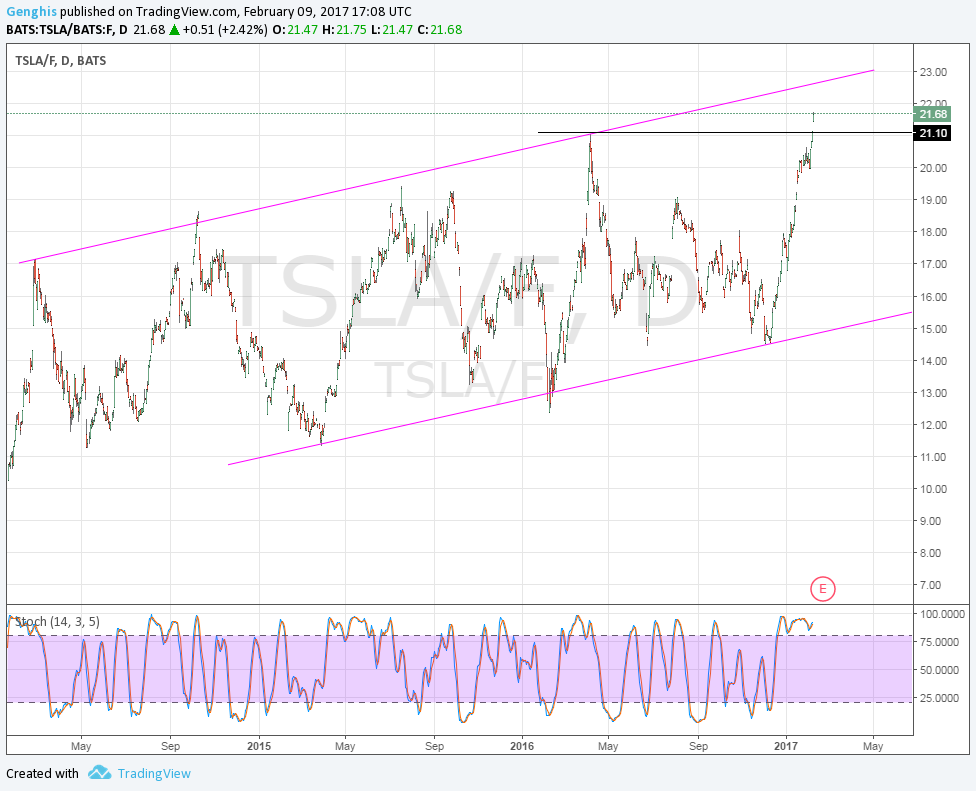Screen dimensions: 976x791
Task: Click the 2017 time axis label
Action: 786,746
